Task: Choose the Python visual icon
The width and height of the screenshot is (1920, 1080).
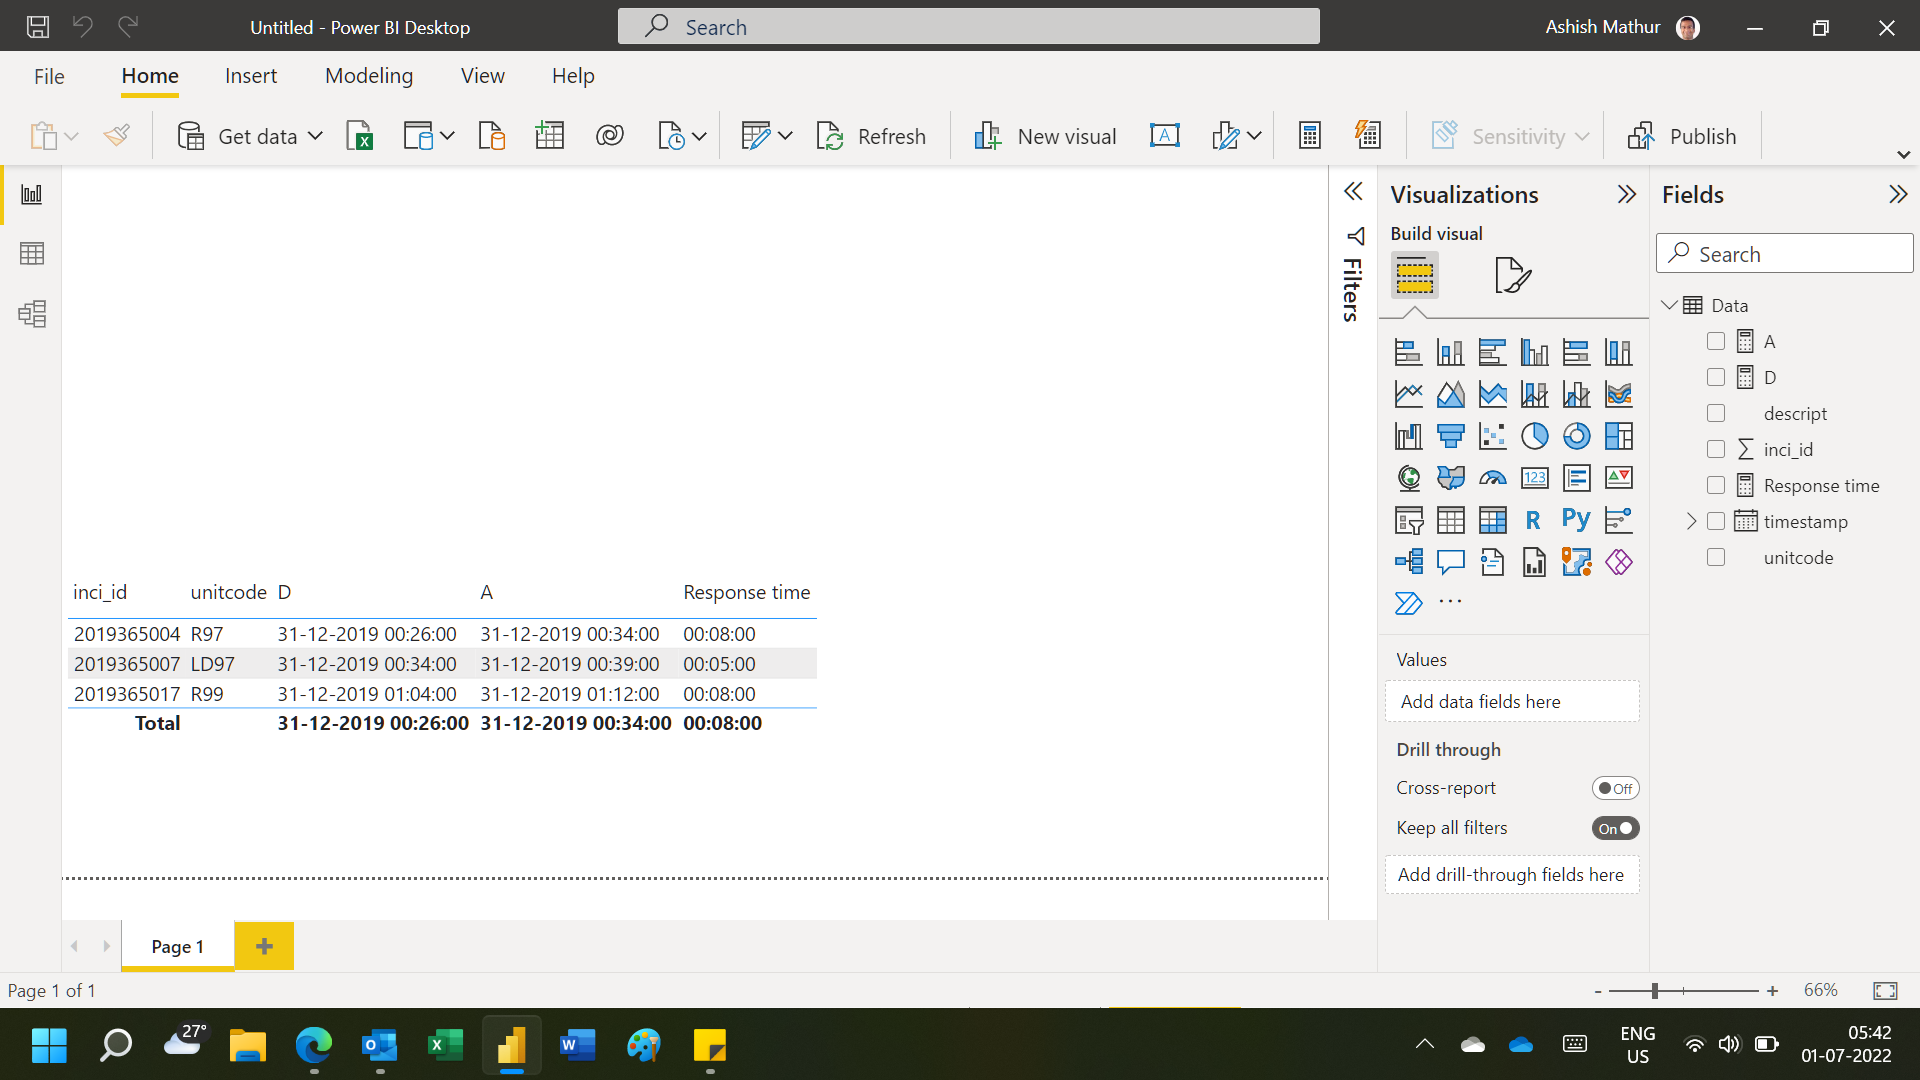Action: pos(1576,520)
